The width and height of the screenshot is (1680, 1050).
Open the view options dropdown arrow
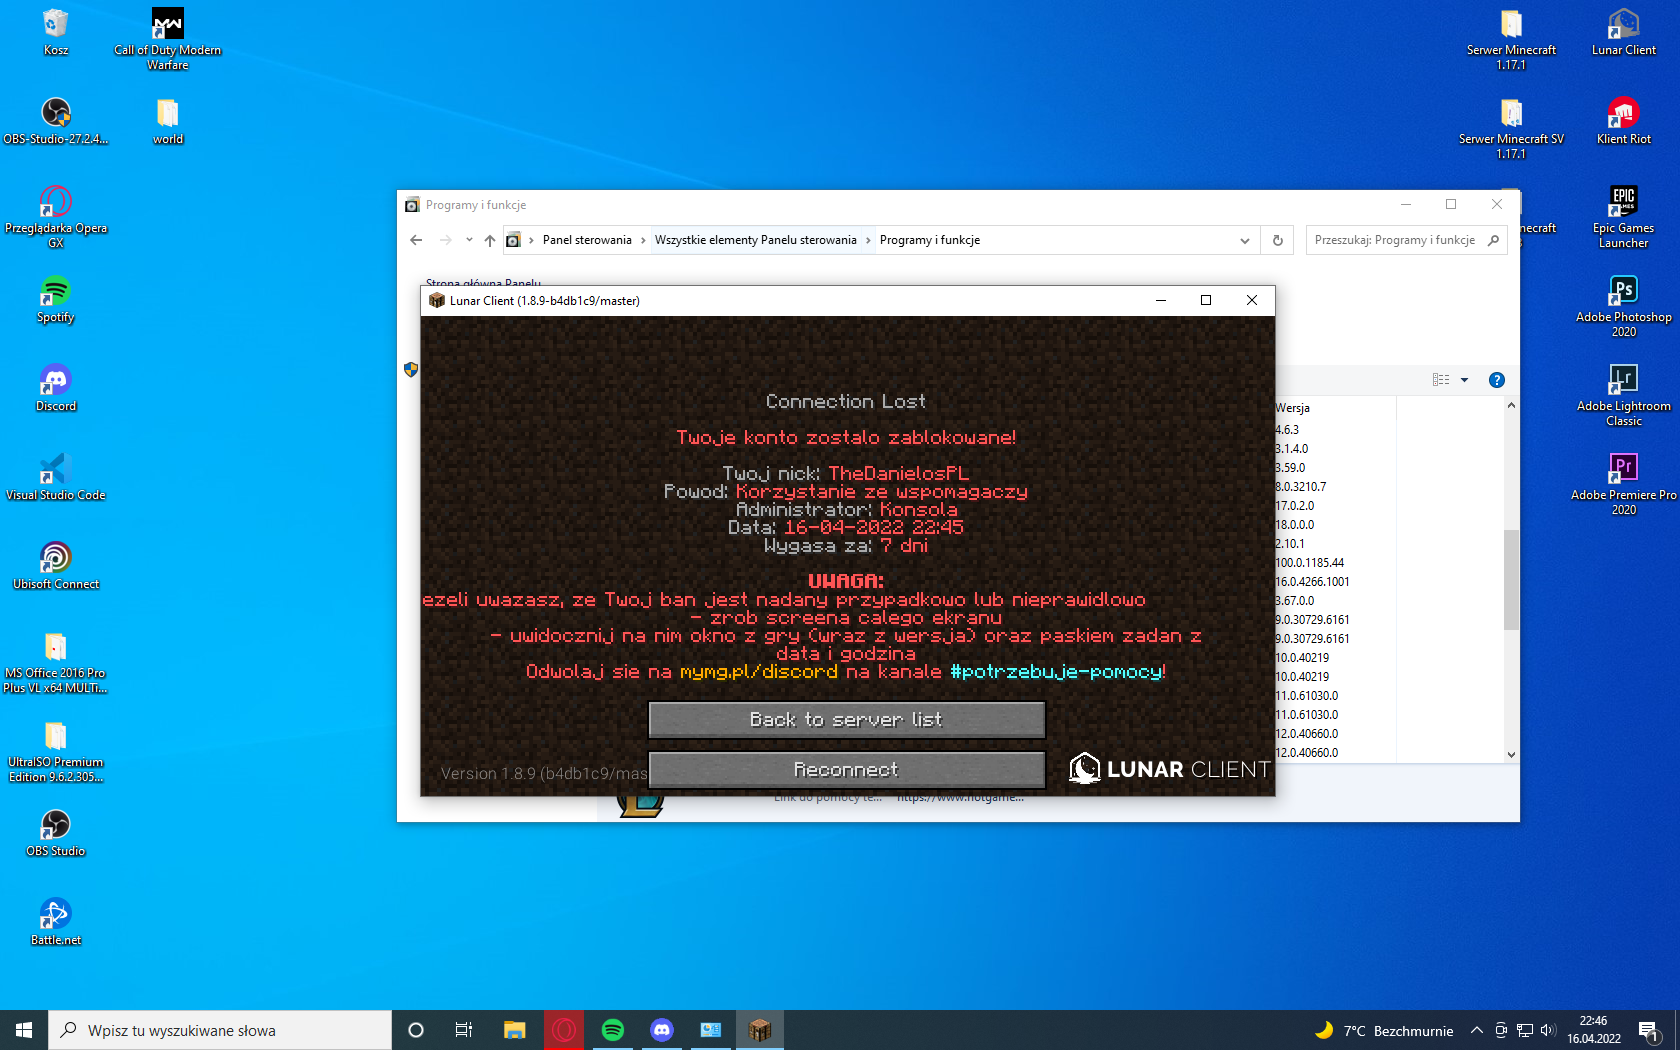1464,380
